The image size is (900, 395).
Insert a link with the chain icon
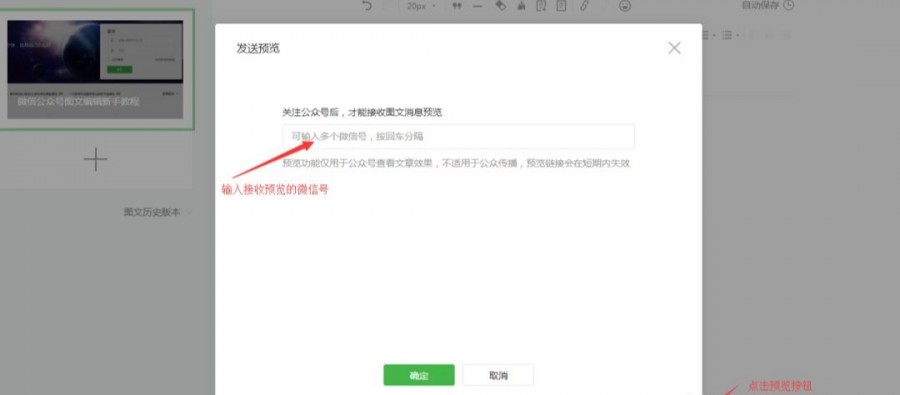click(x=584, y=6)
